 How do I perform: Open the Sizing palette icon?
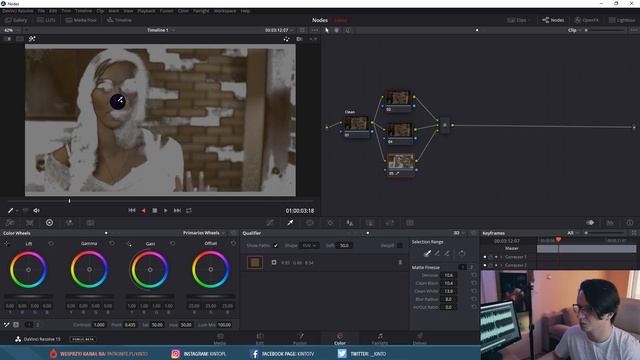point(390,223)
